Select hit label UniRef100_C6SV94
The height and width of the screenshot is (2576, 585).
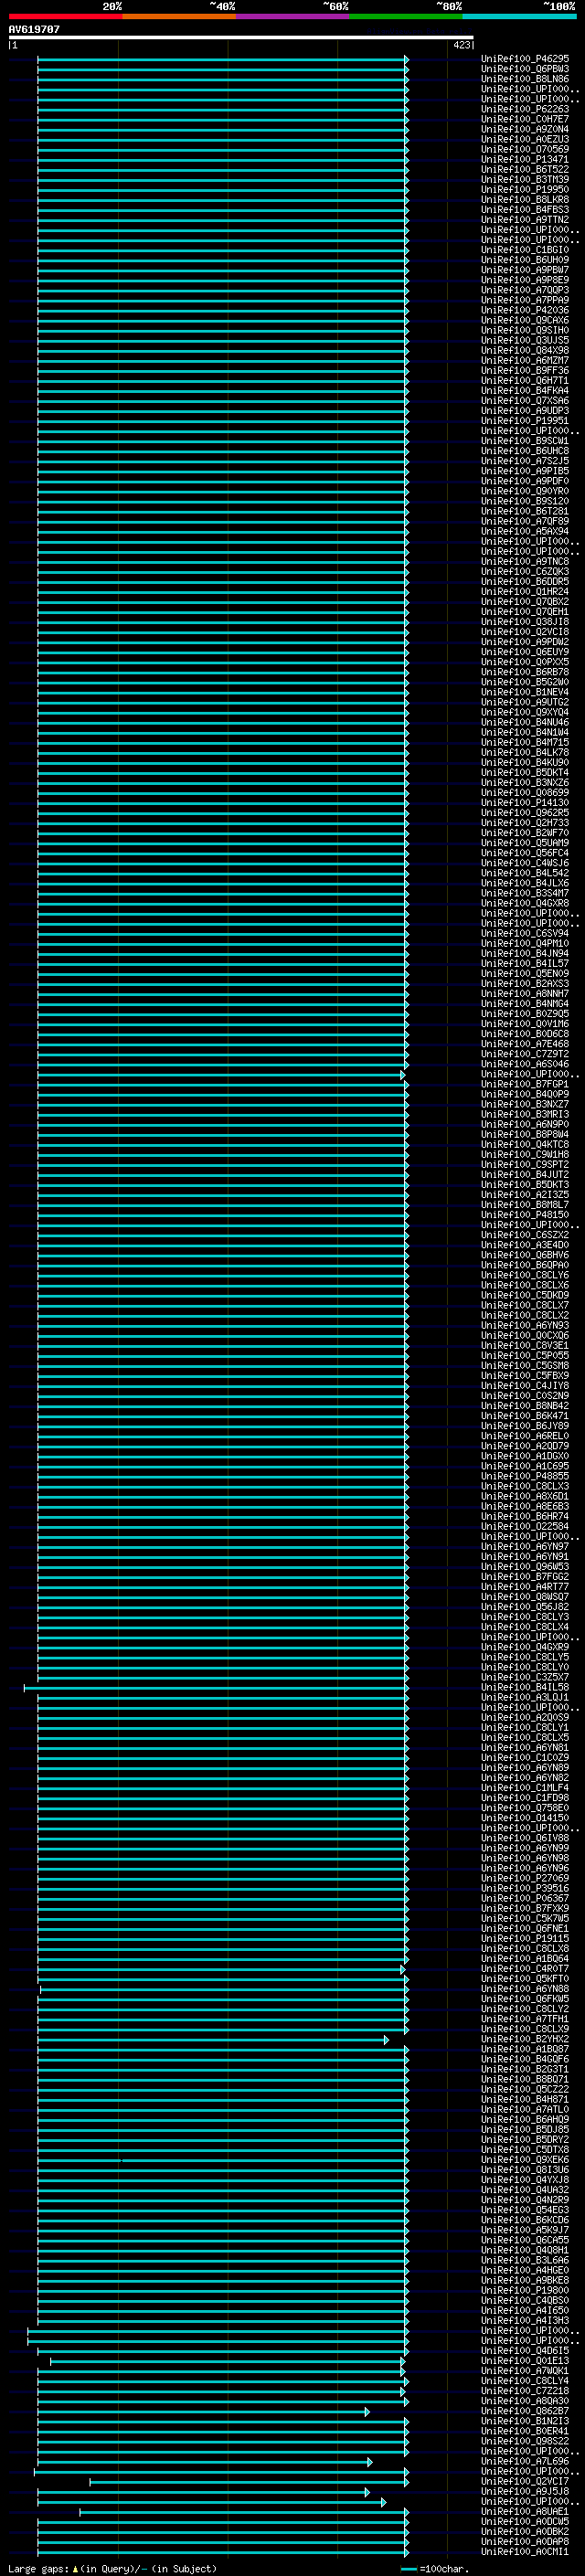[525, 934]
